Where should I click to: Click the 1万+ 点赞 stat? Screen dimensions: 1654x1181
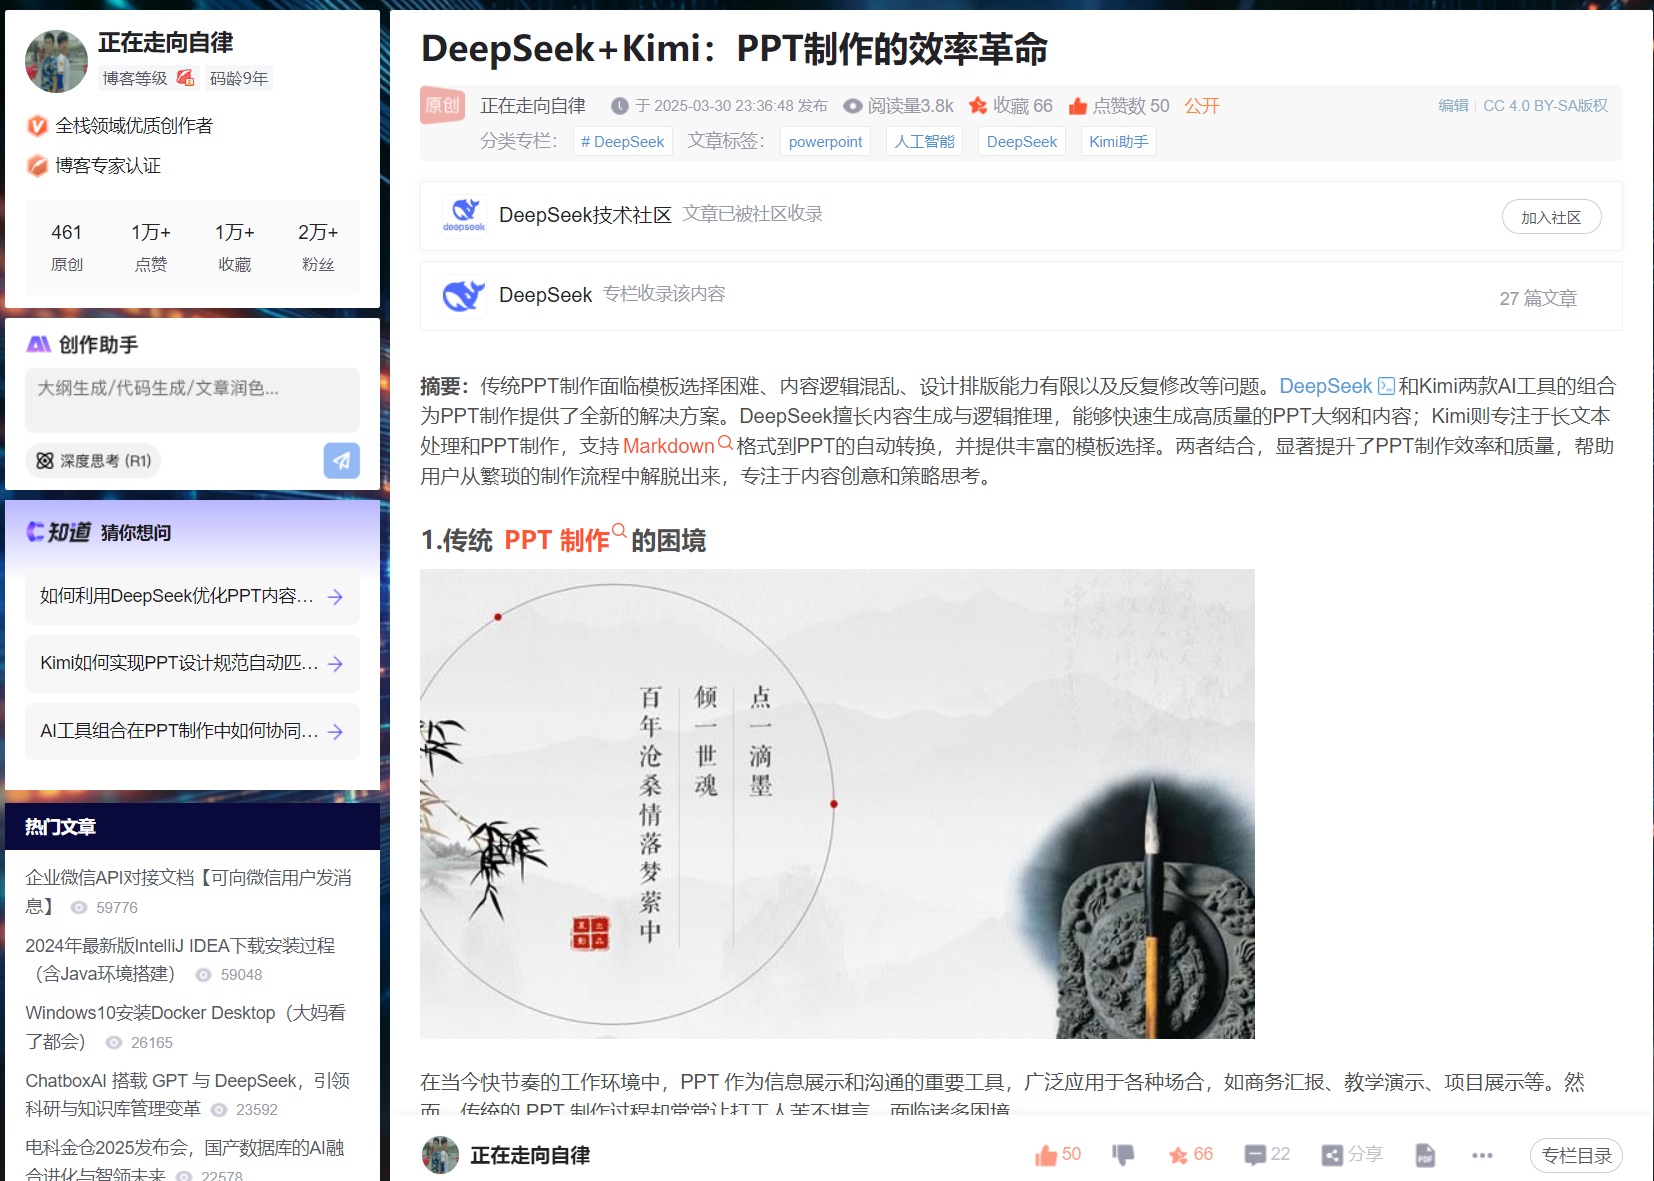click(151, 247)
